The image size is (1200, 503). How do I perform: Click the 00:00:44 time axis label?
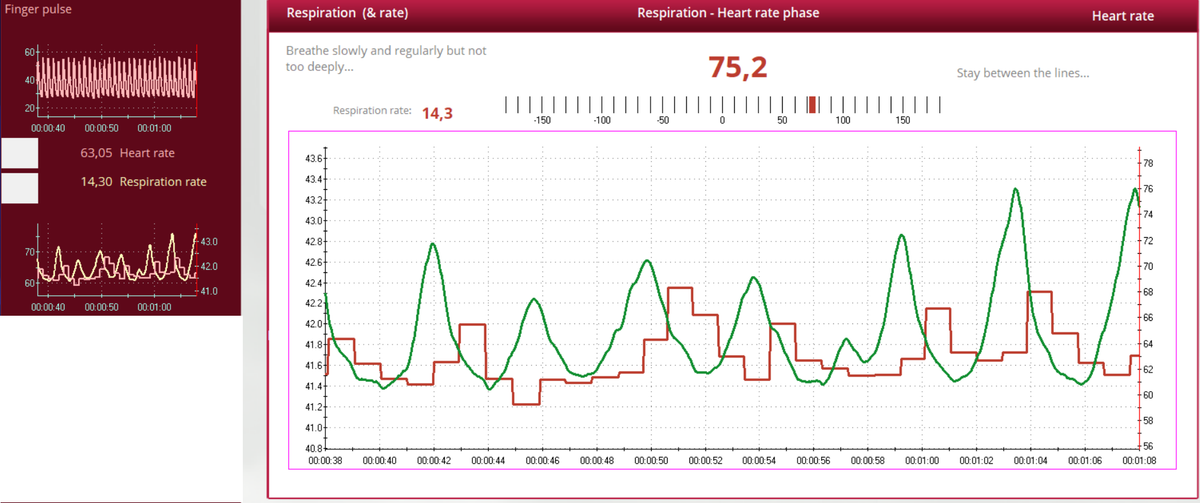tap(489, 461)
